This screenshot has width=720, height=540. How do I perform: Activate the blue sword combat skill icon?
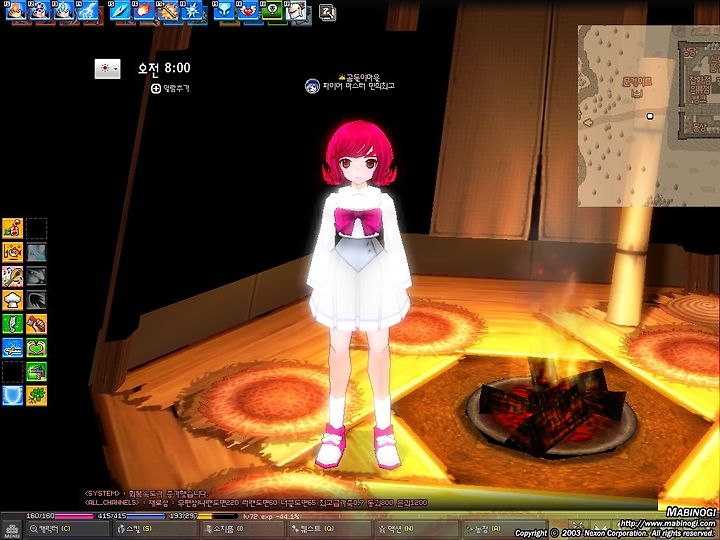coord(12,348)
